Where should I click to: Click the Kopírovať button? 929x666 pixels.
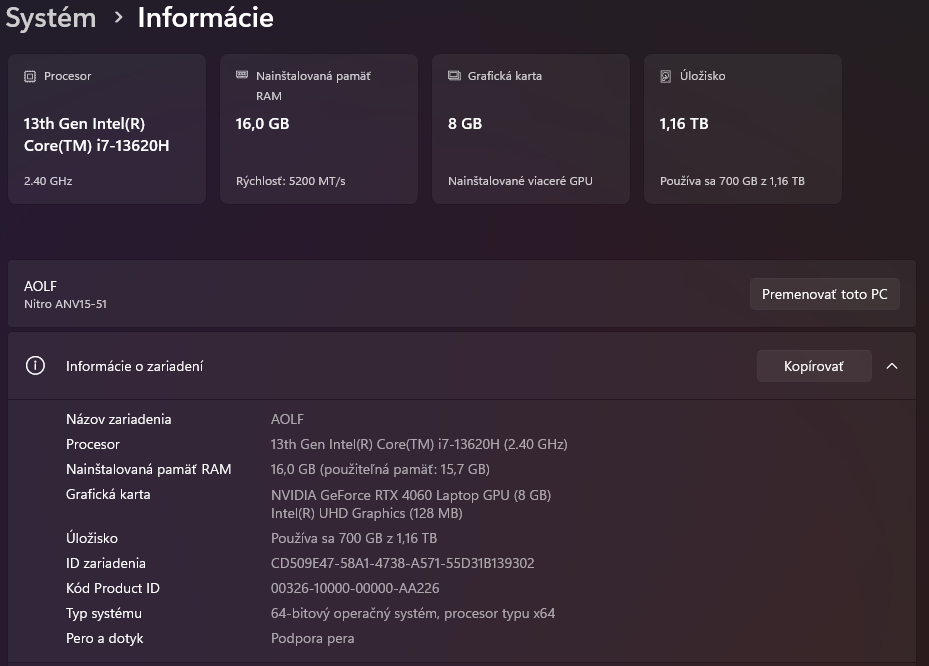pyautogui.click(x=814, y=366)
